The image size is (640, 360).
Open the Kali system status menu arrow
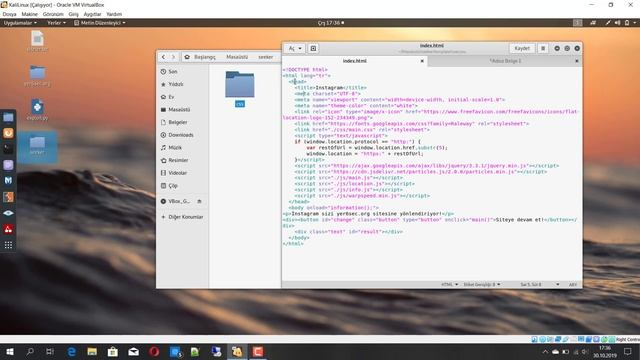click(635, 23)
